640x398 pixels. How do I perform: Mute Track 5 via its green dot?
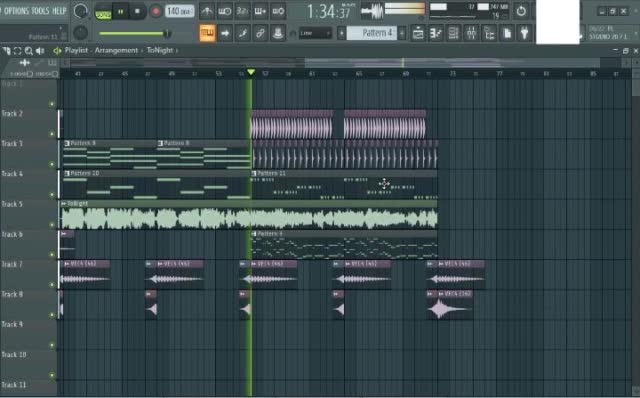52,225
